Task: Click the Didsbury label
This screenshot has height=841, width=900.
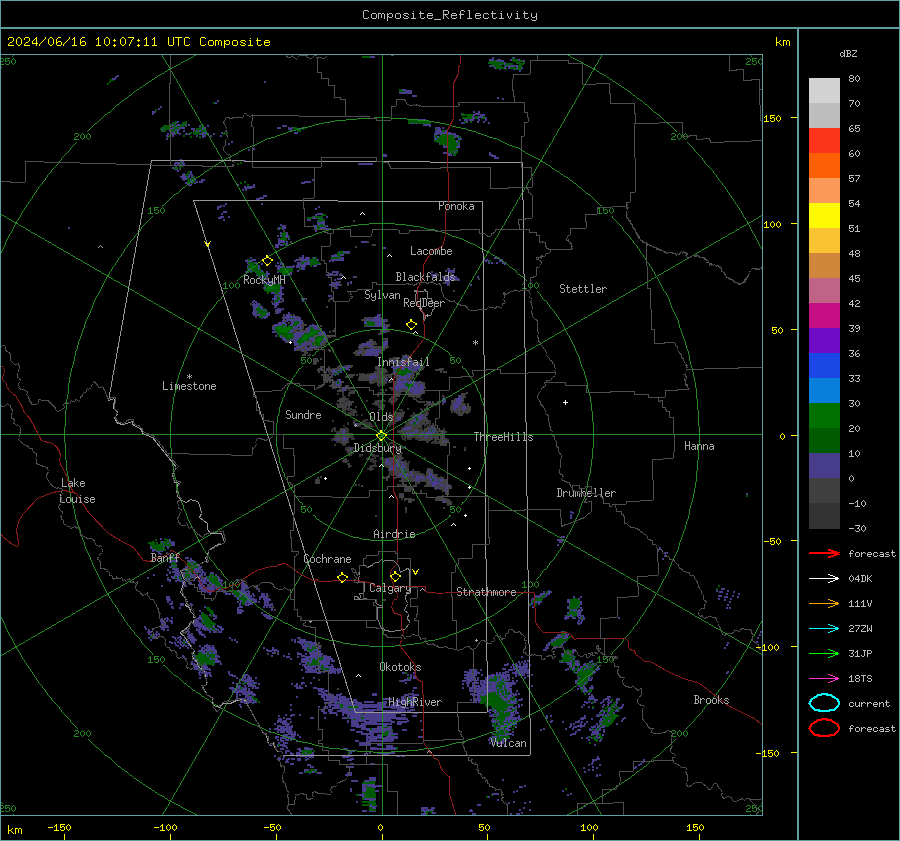Action: pos(377,448)
